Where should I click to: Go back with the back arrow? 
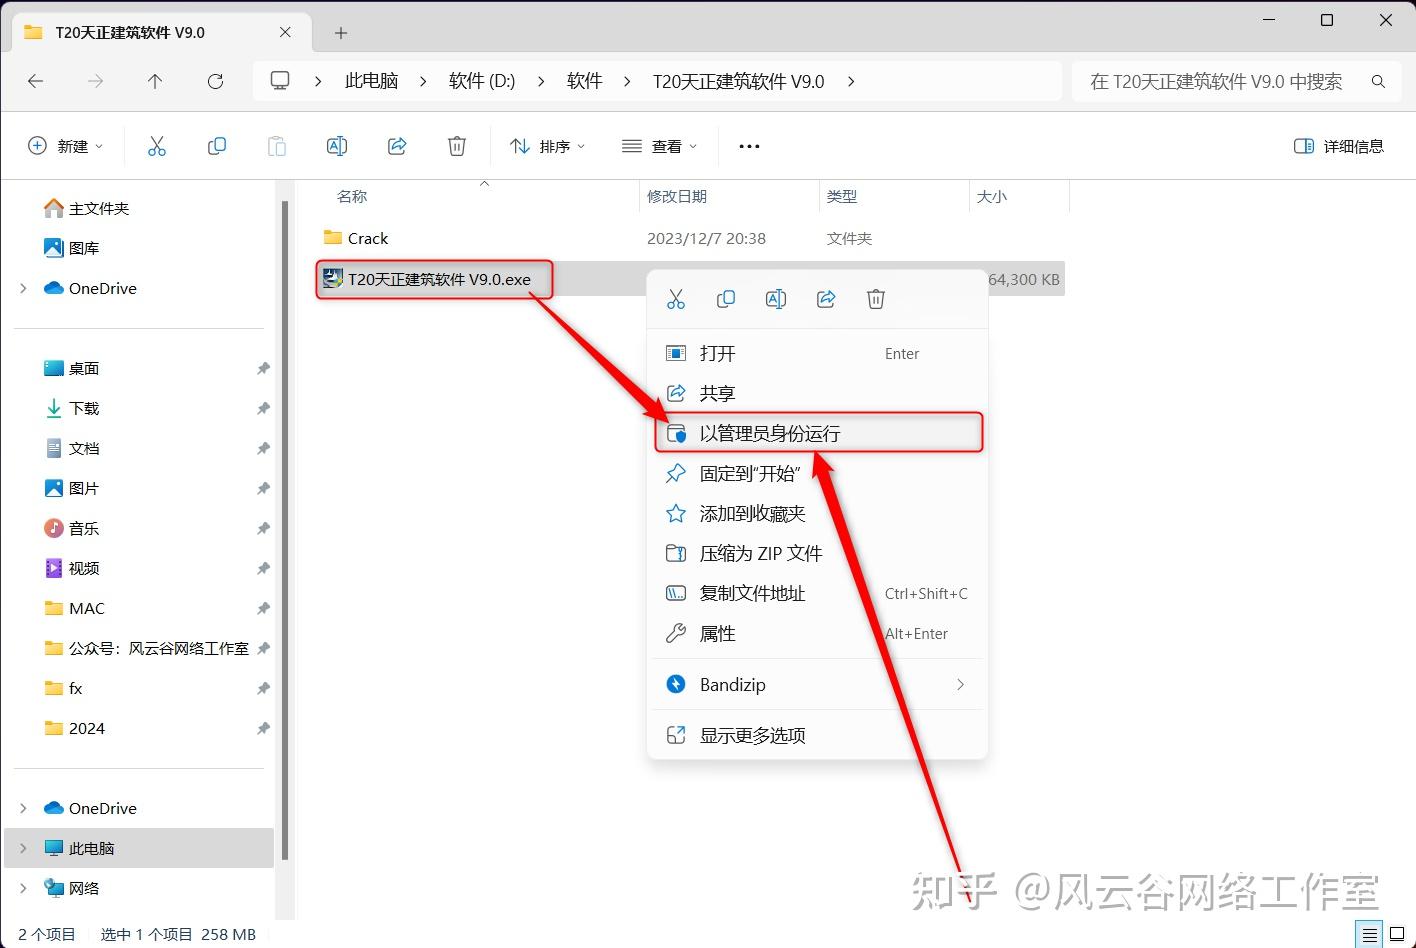(x=36, y=81)
